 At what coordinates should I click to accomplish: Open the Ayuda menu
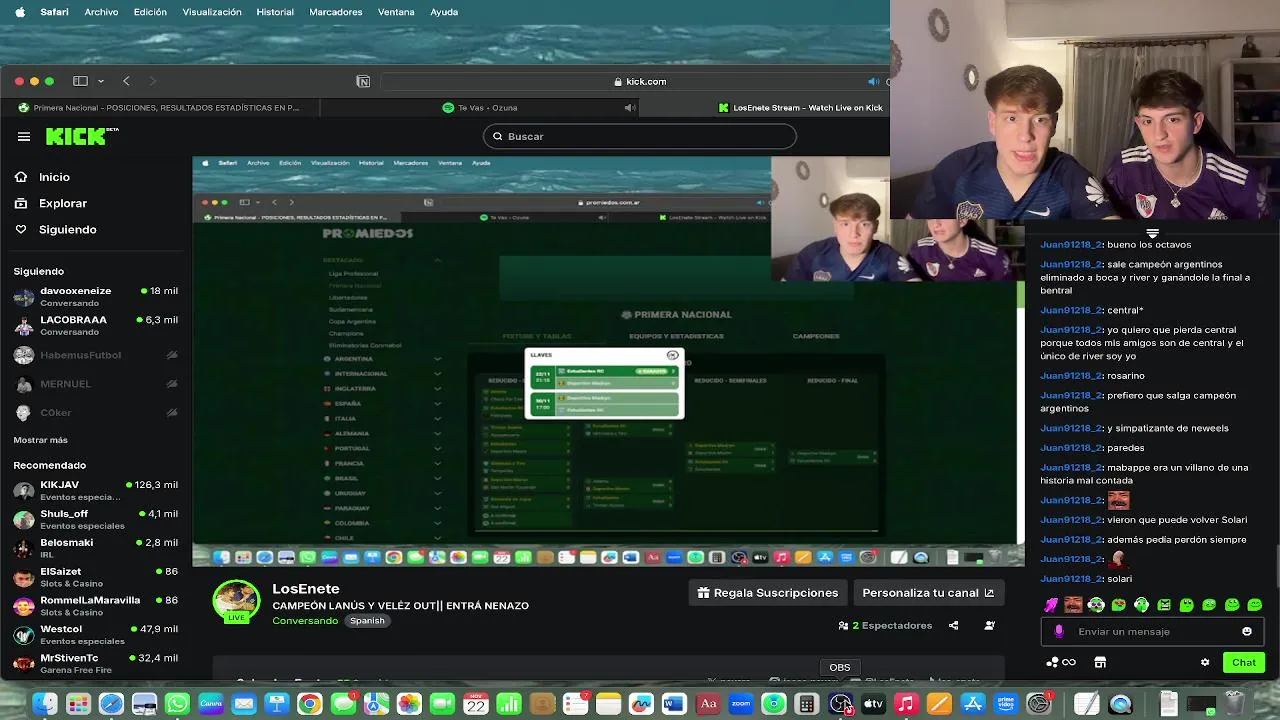(444, 12)
